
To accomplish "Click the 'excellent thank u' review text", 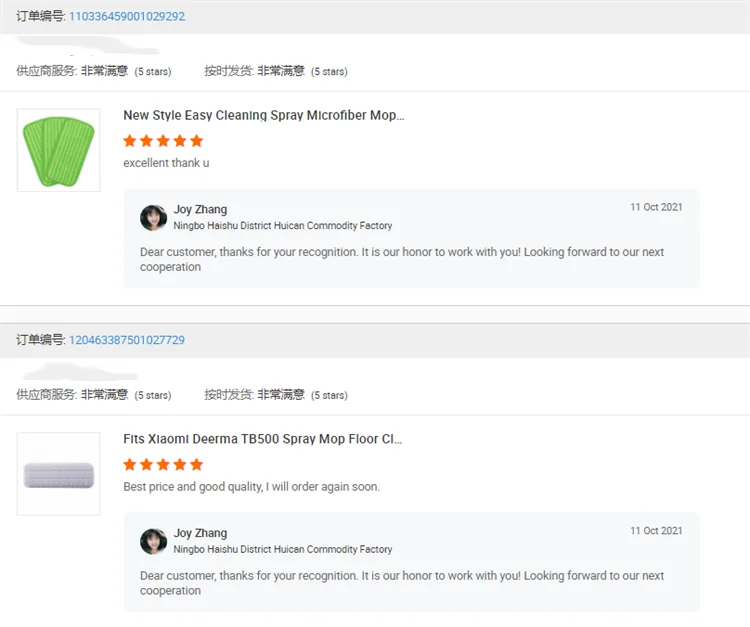I will coord(166,163).
